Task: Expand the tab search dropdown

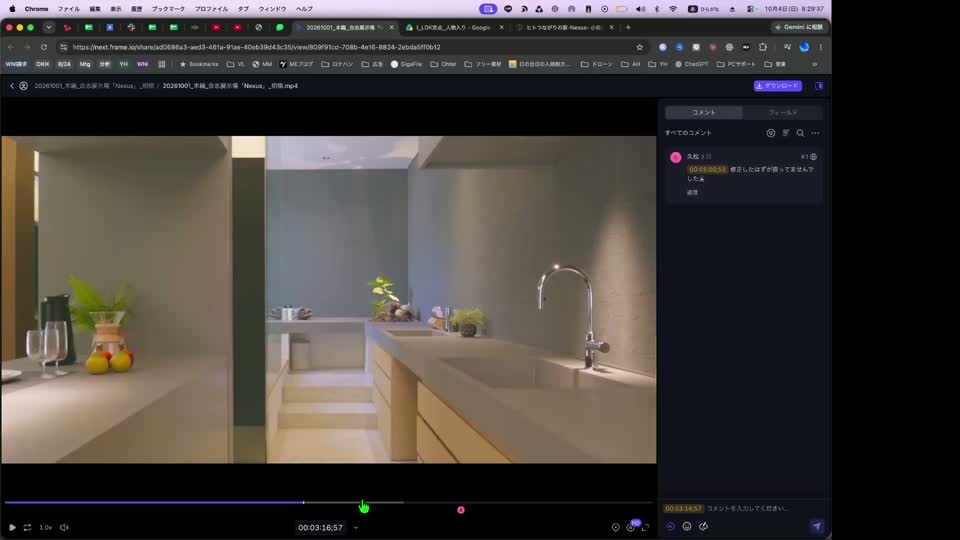Action: click(x=49, y=27)
